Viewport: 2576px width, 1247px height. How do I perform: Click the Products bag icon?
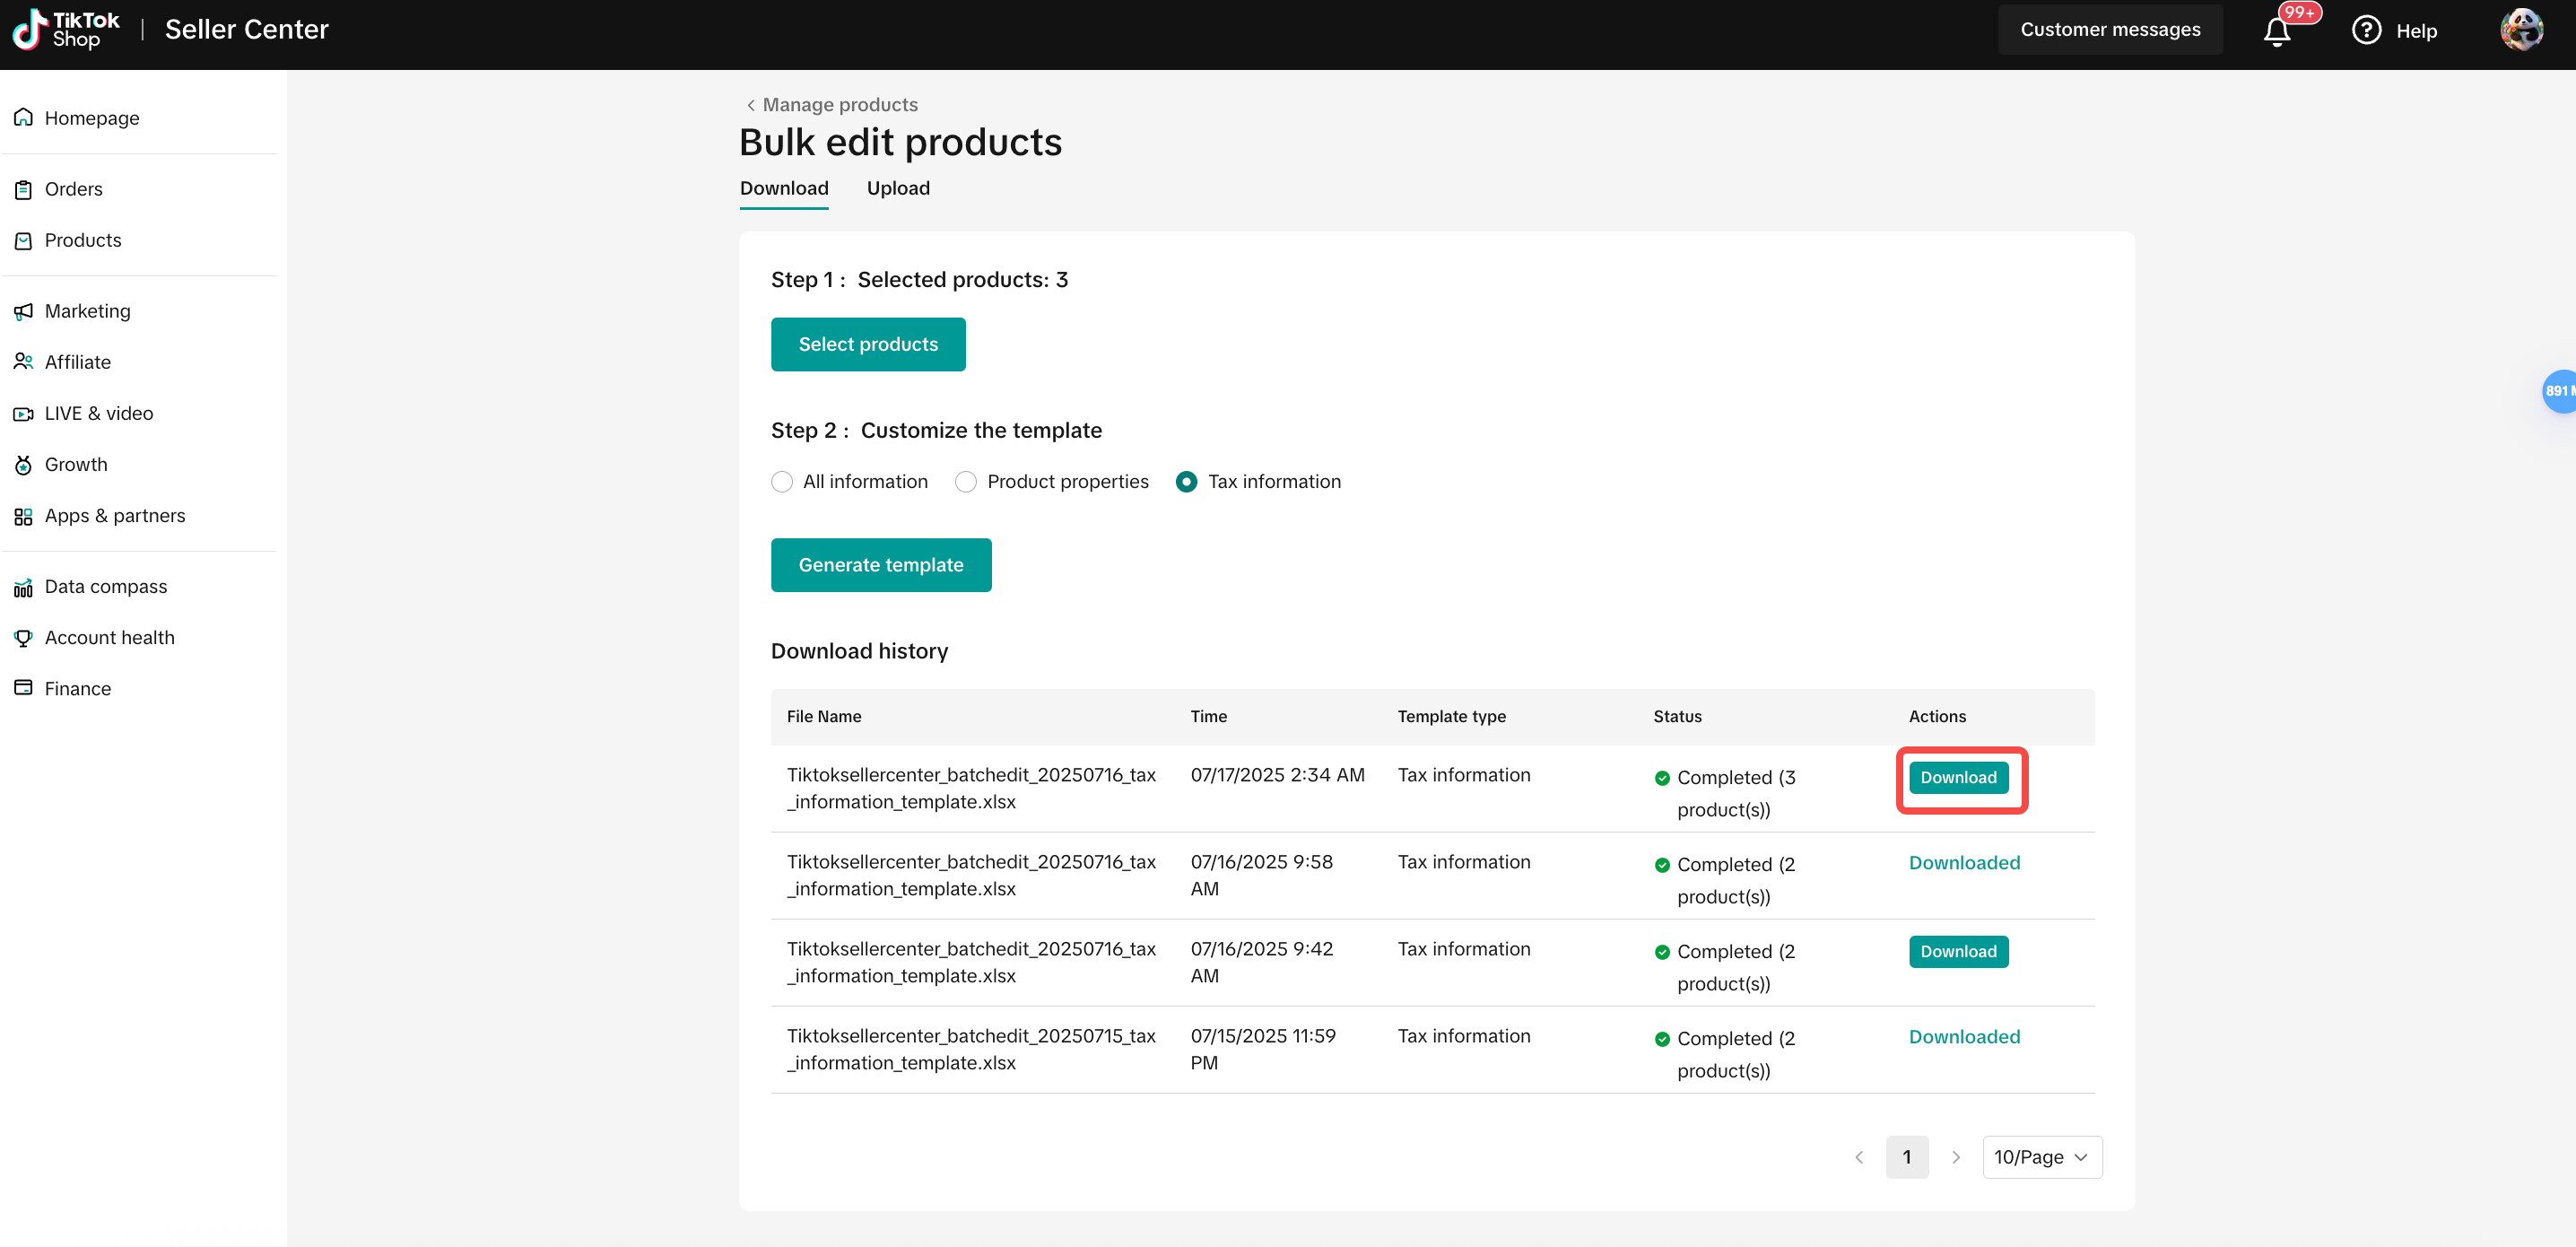tap(23, 240)
